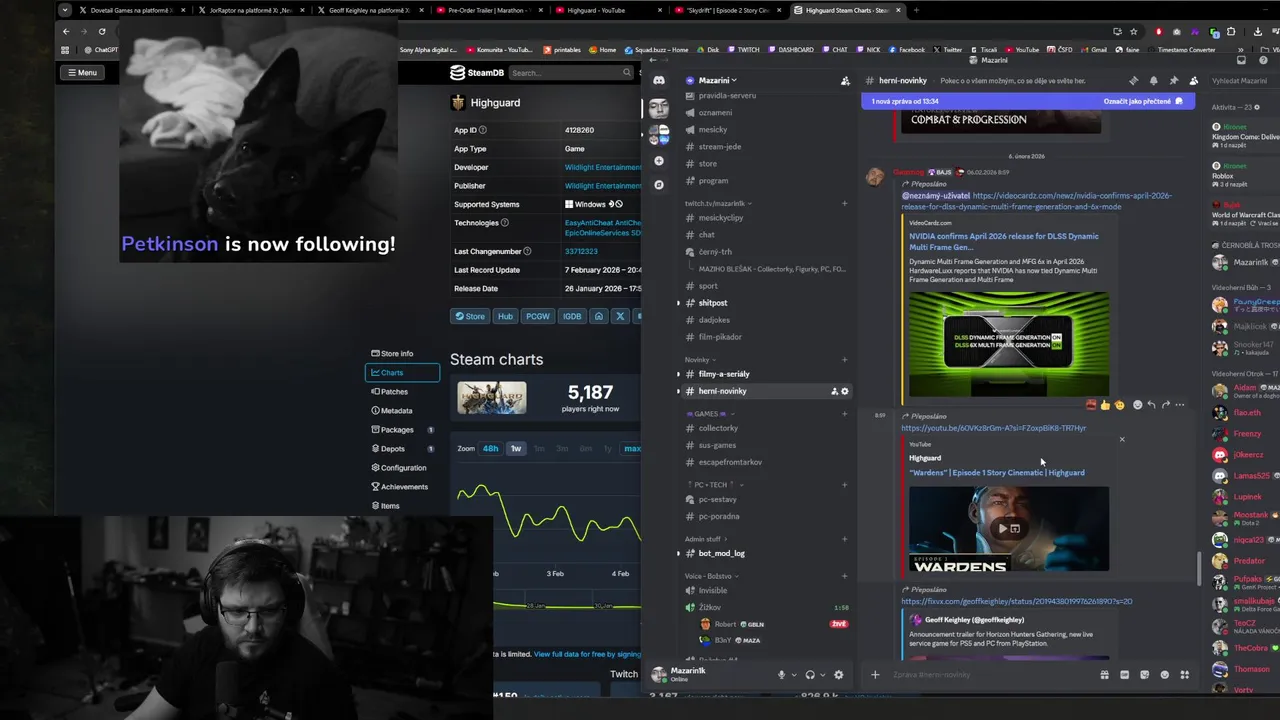
Task: Open the IGDB link button on SteamDB
Action: [x=572, y=316]
